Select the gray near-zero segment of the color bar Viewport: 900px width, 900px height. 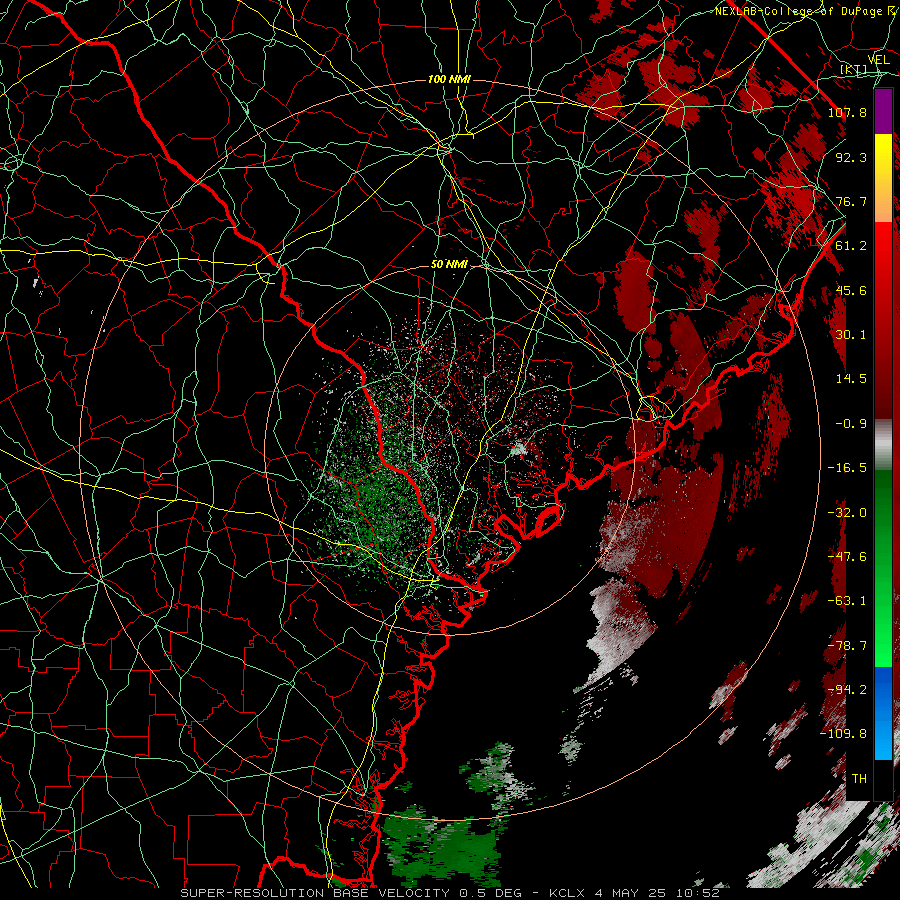tap(883, 445)
